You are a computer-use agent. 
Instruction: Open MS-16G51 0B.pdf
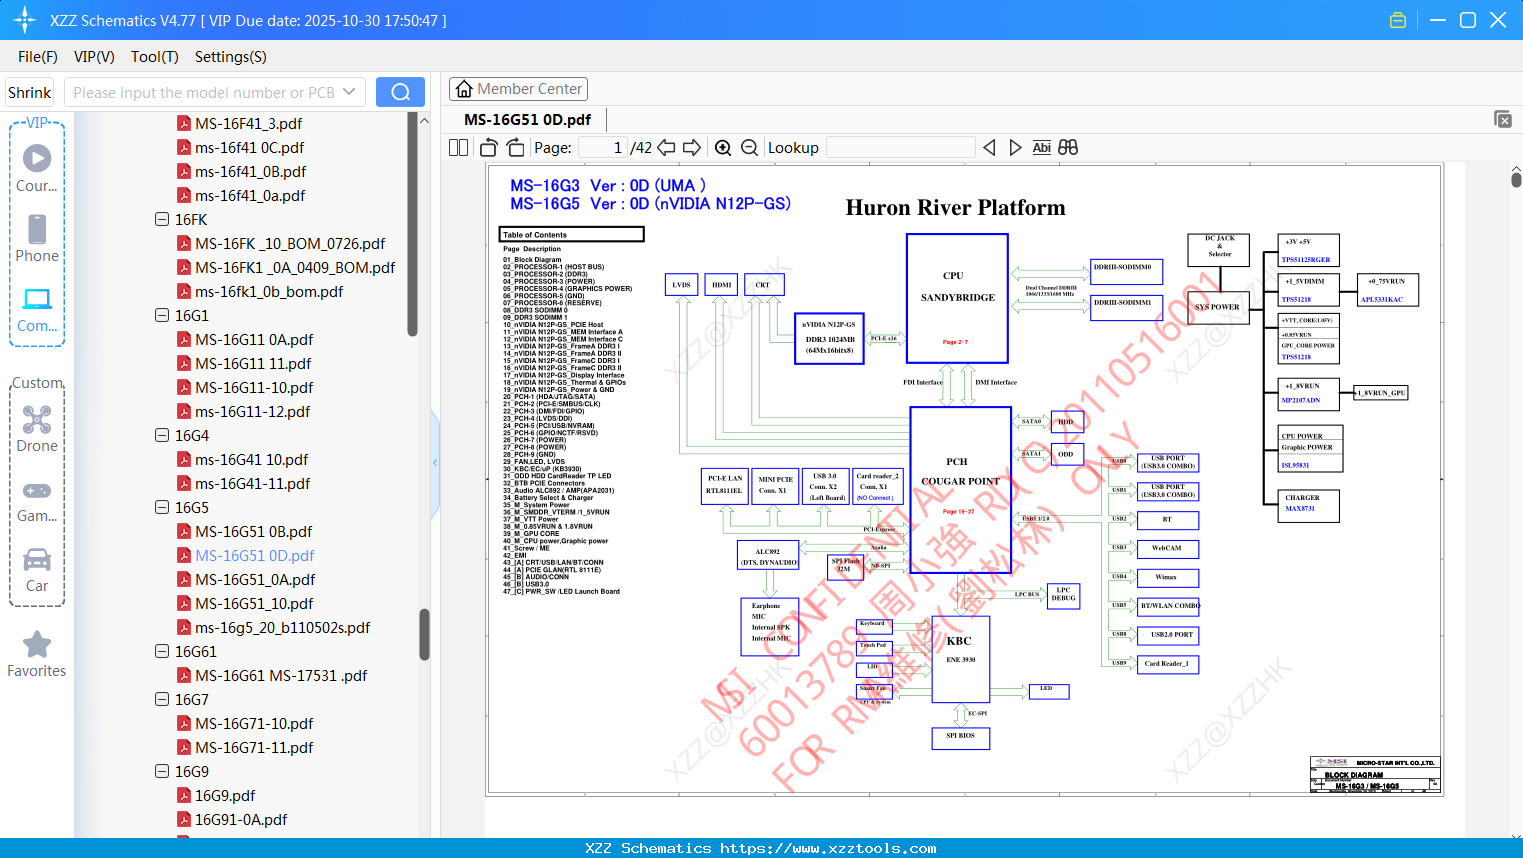point(254,531)
